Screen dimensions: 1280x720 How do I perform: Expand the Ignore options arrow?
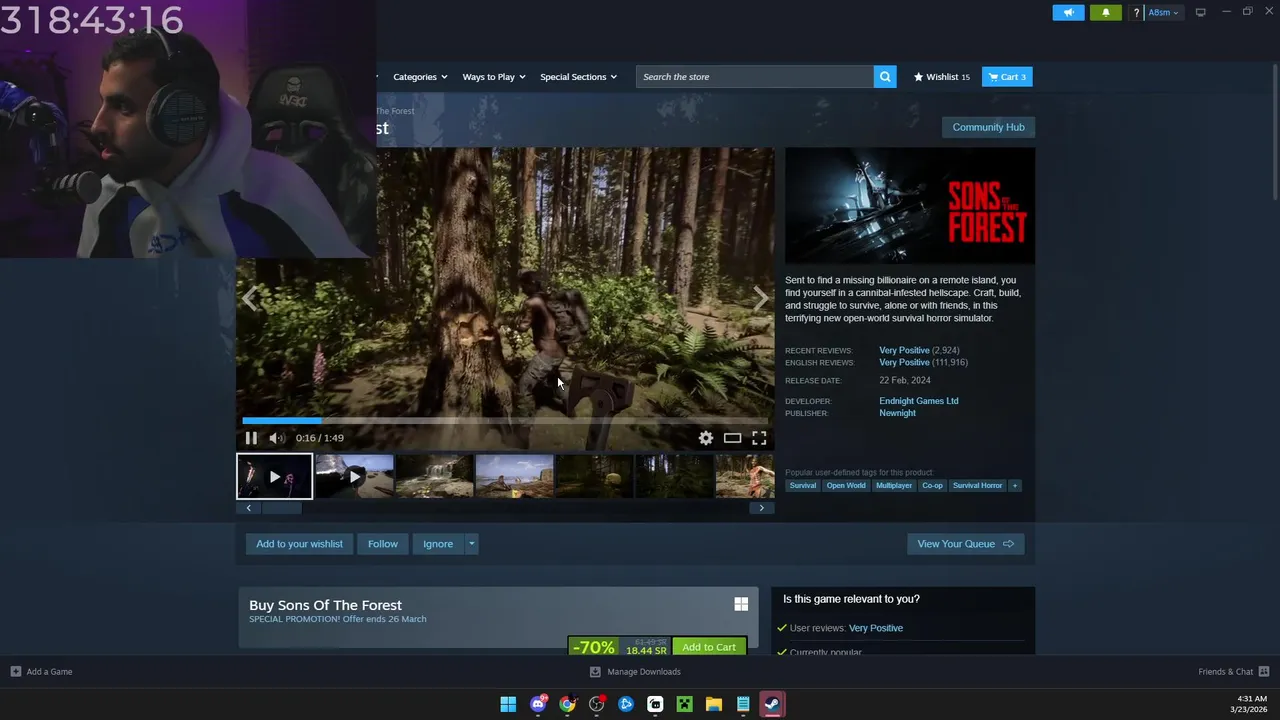click(471, 544)
